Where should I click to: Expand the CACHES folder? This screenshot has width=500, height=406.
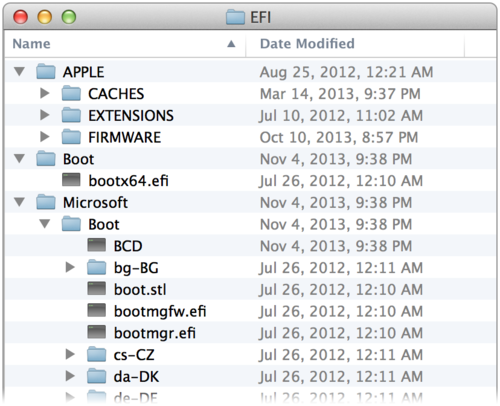(45, 93)
